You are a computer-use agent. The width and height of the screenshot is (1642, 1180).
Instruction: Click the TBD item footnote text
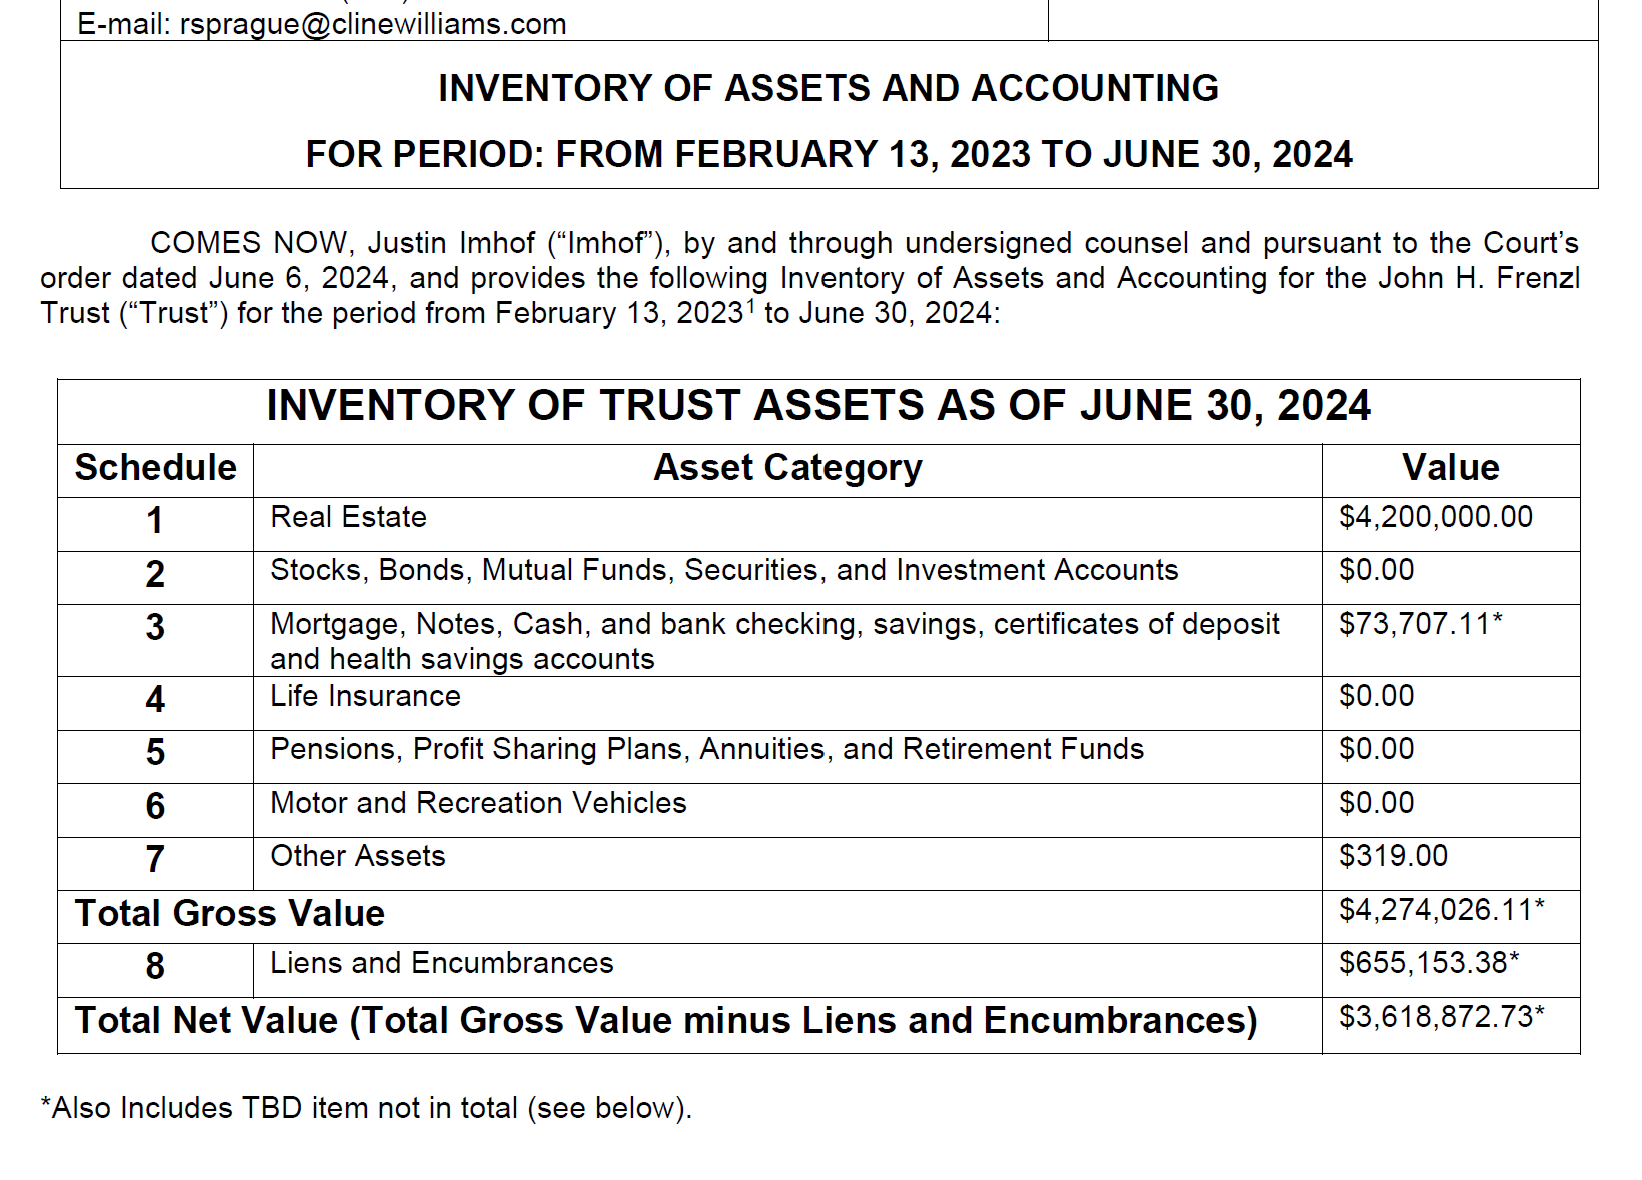click(366, 1108)
